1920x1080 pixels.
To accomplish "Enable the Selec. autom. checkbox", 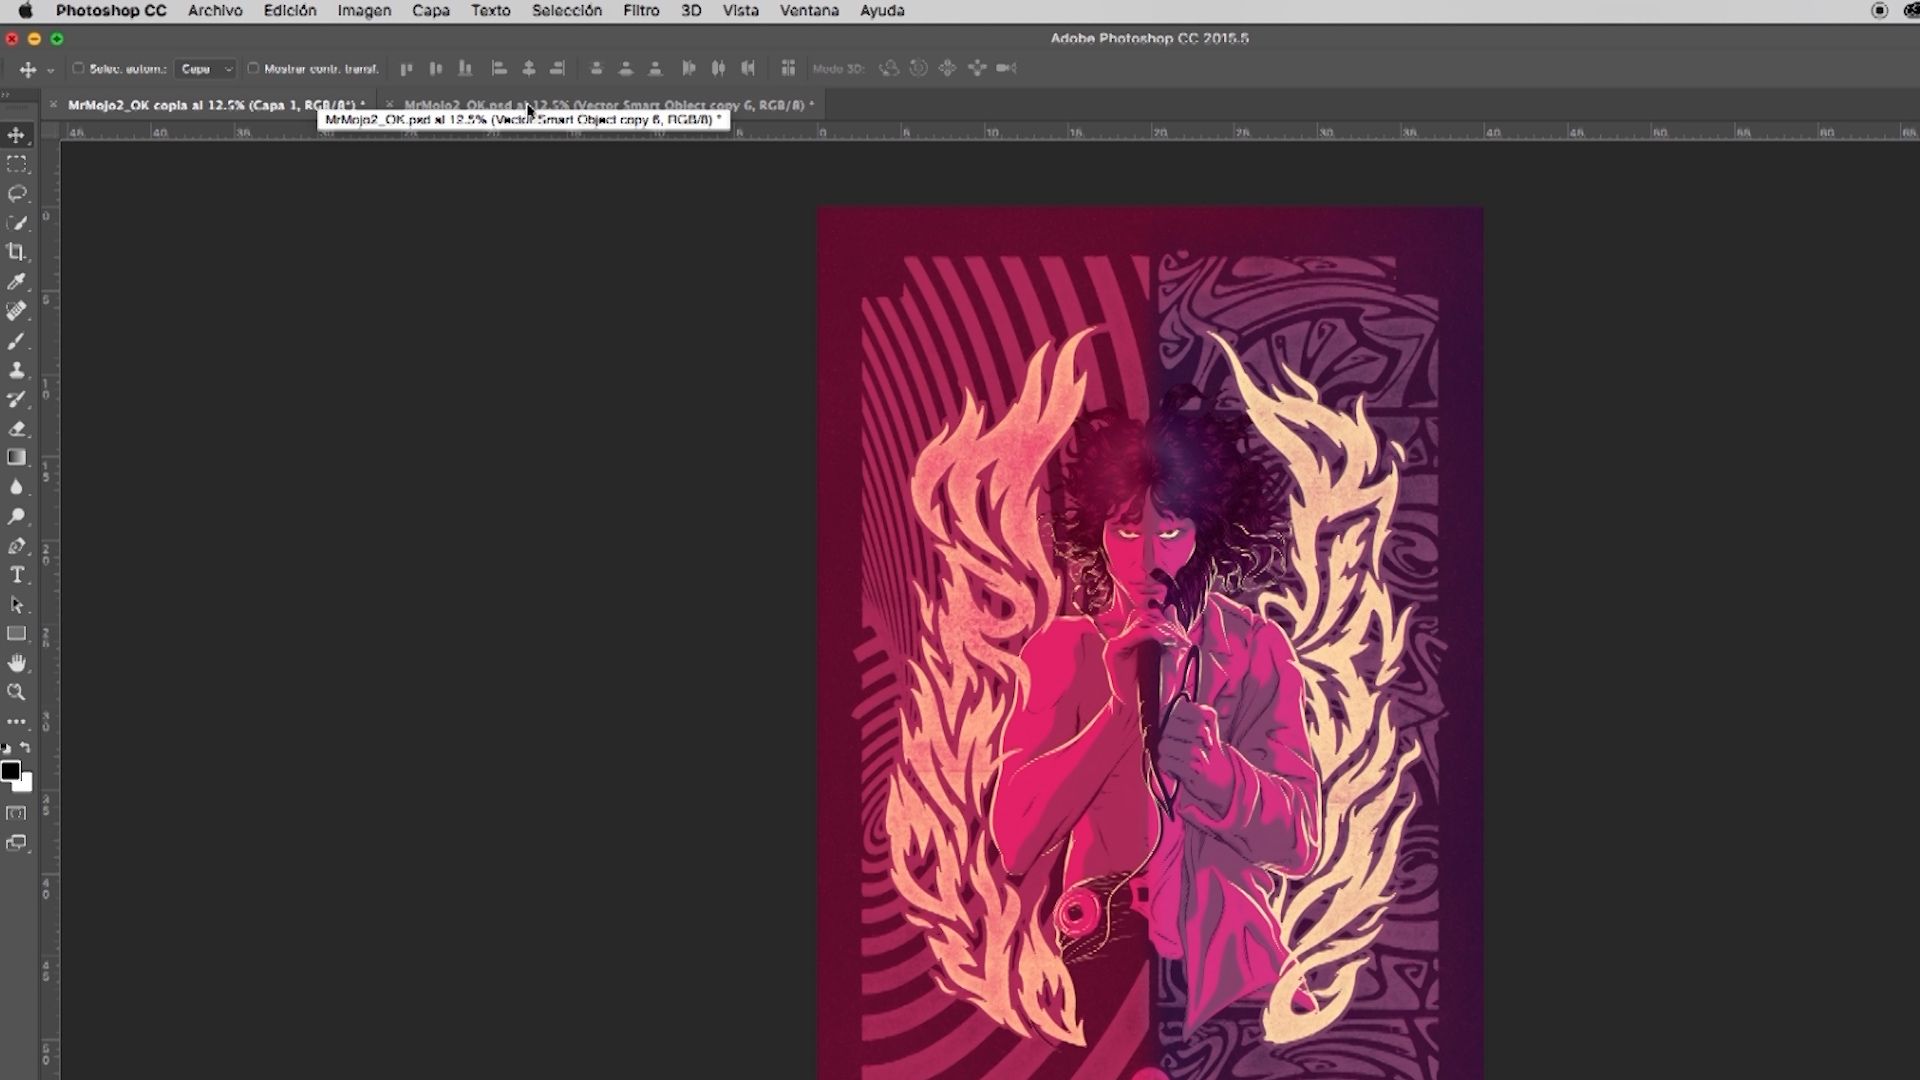I will coord(78,69).
